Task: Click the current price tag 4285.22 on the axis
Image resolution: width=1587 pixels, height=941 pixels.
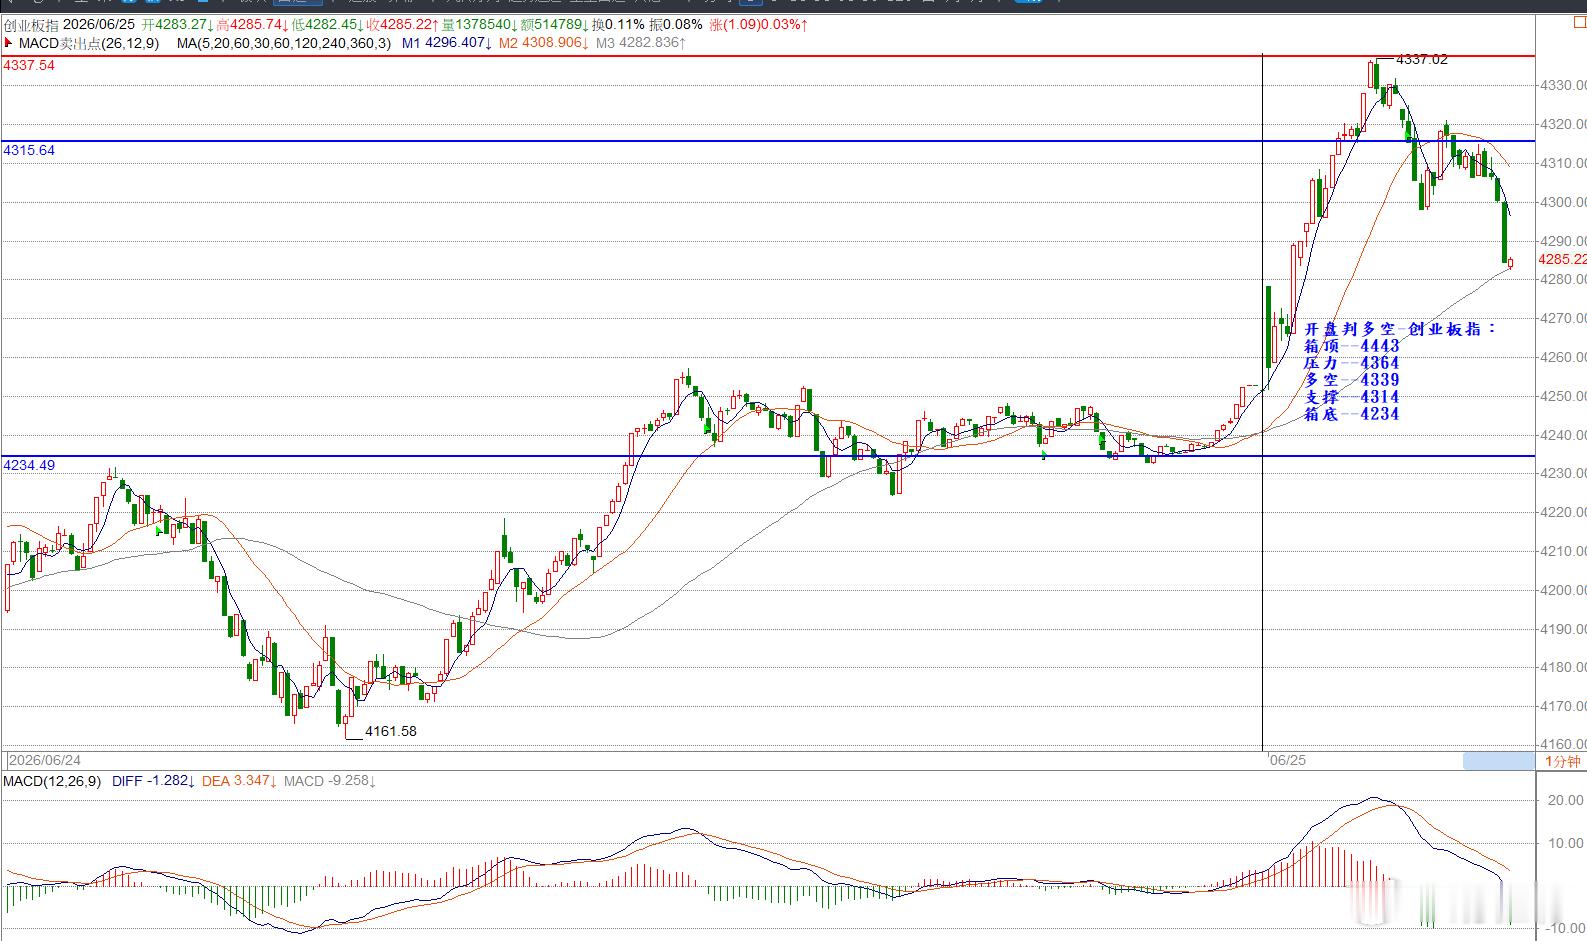Action: (1563, 259)
